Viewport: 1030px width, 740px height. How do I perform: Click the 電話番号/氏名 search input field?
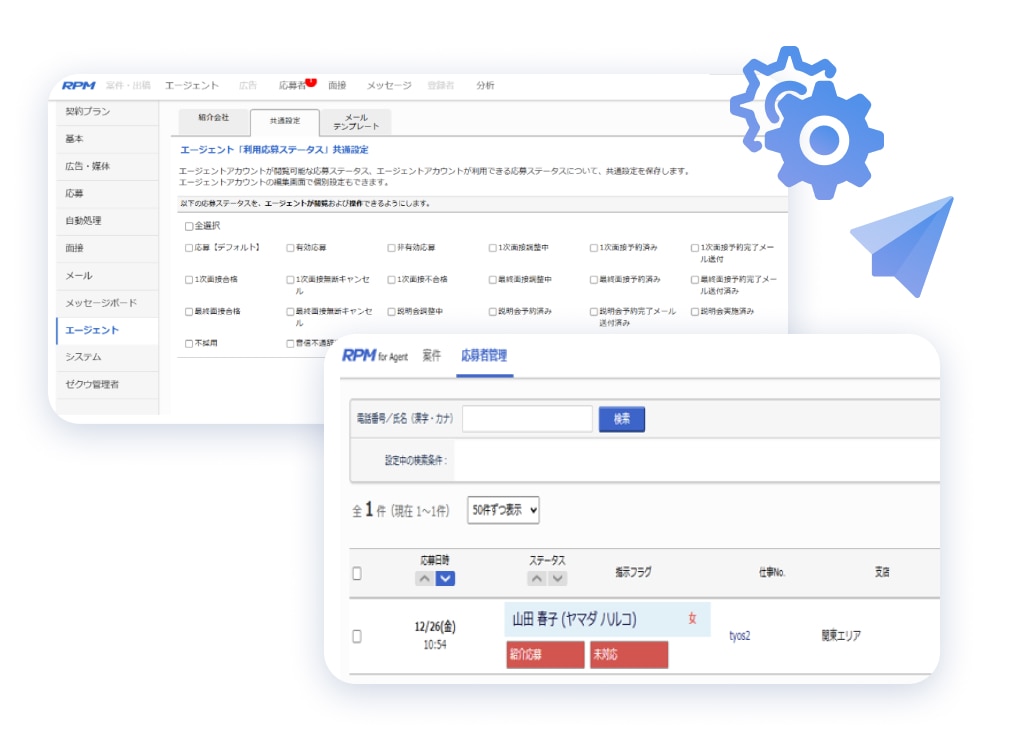(x=527, y=419)
